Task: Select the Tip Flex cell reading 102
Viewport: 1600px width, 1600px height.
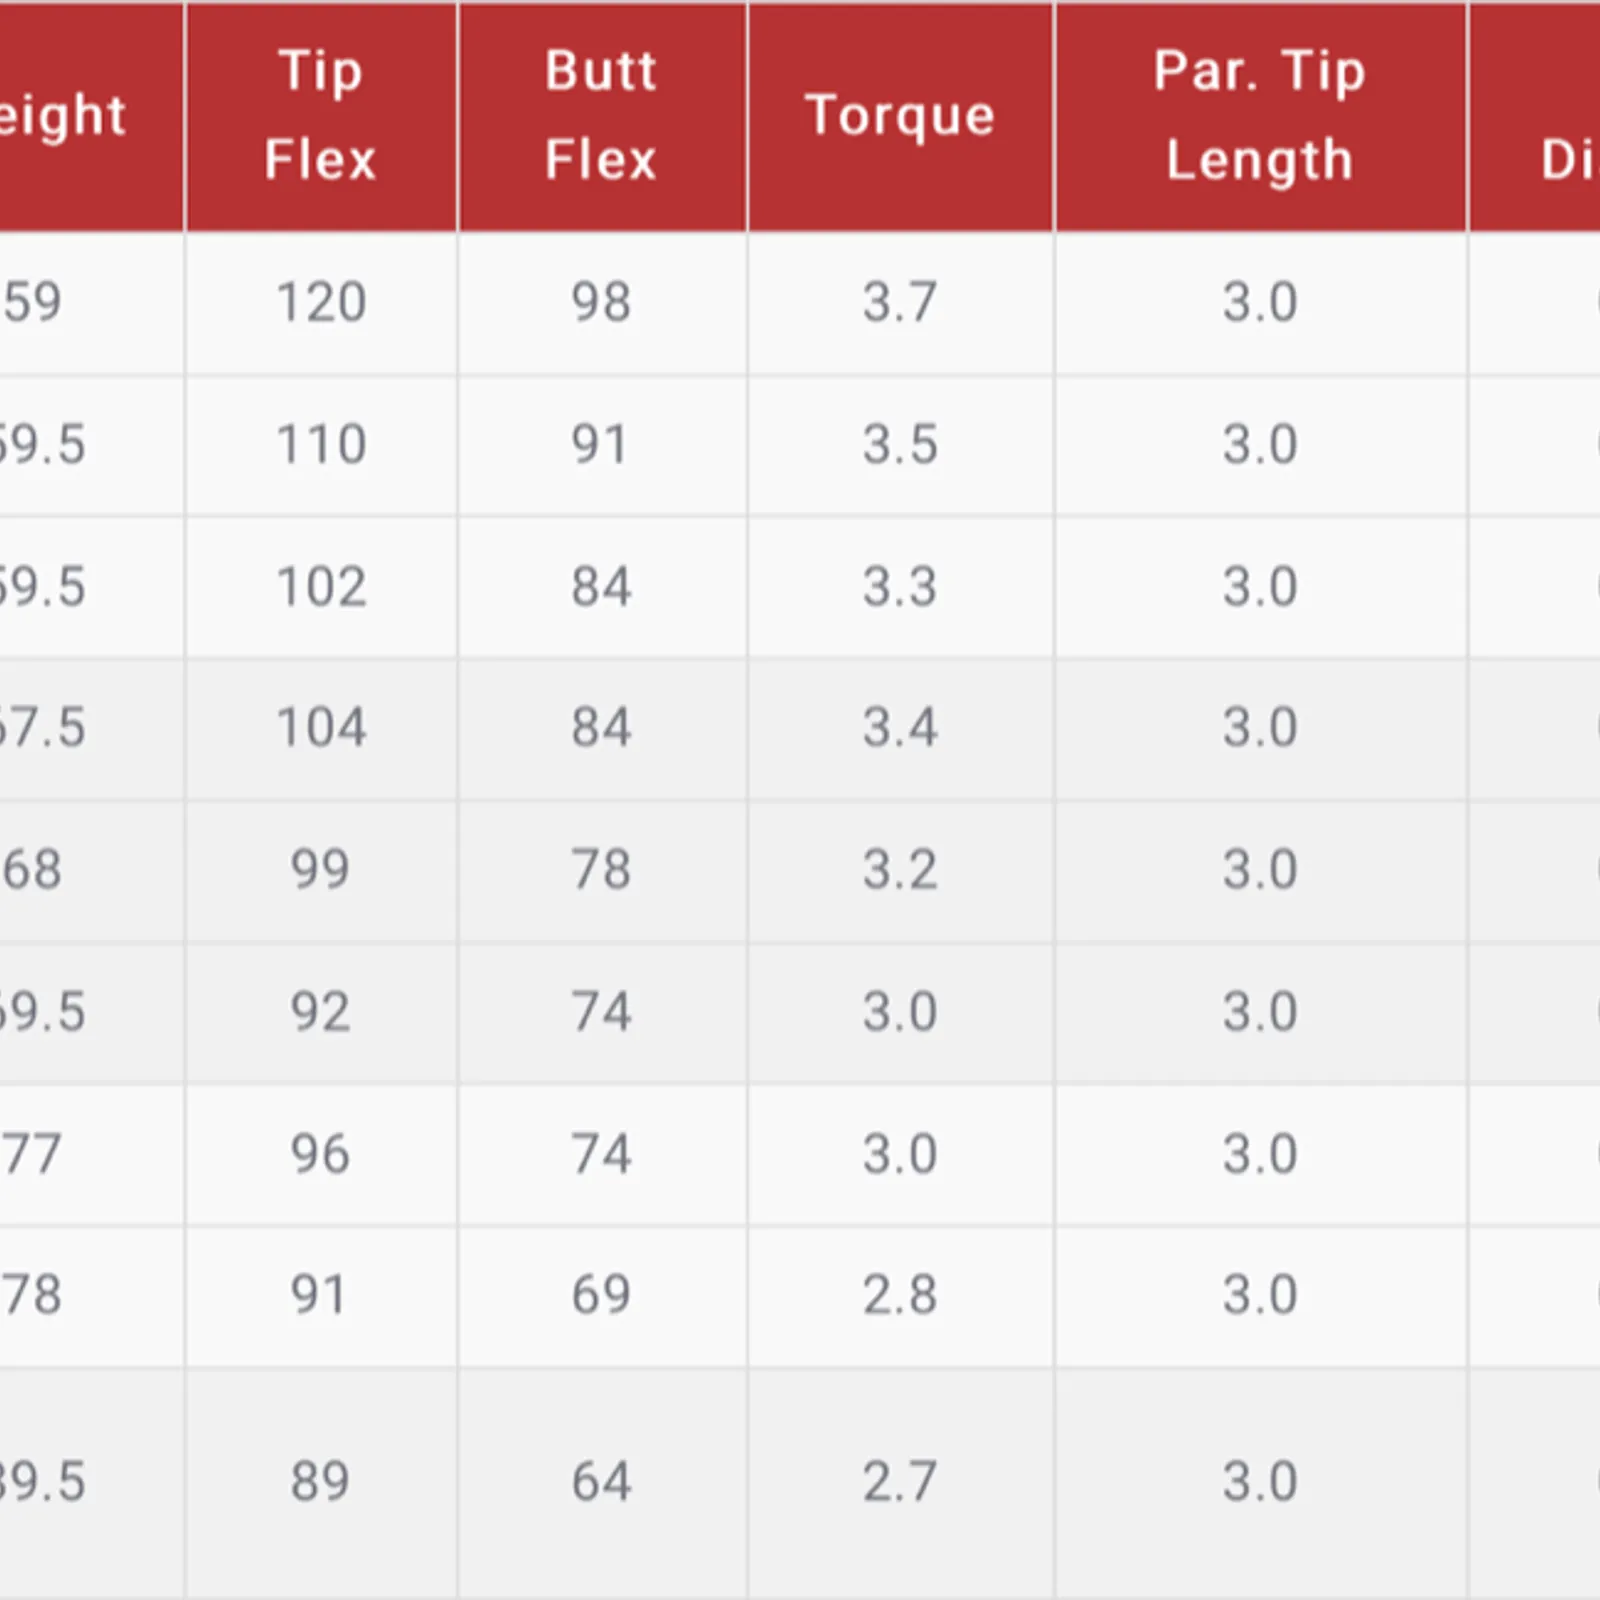Action: (x=321, y=586)
